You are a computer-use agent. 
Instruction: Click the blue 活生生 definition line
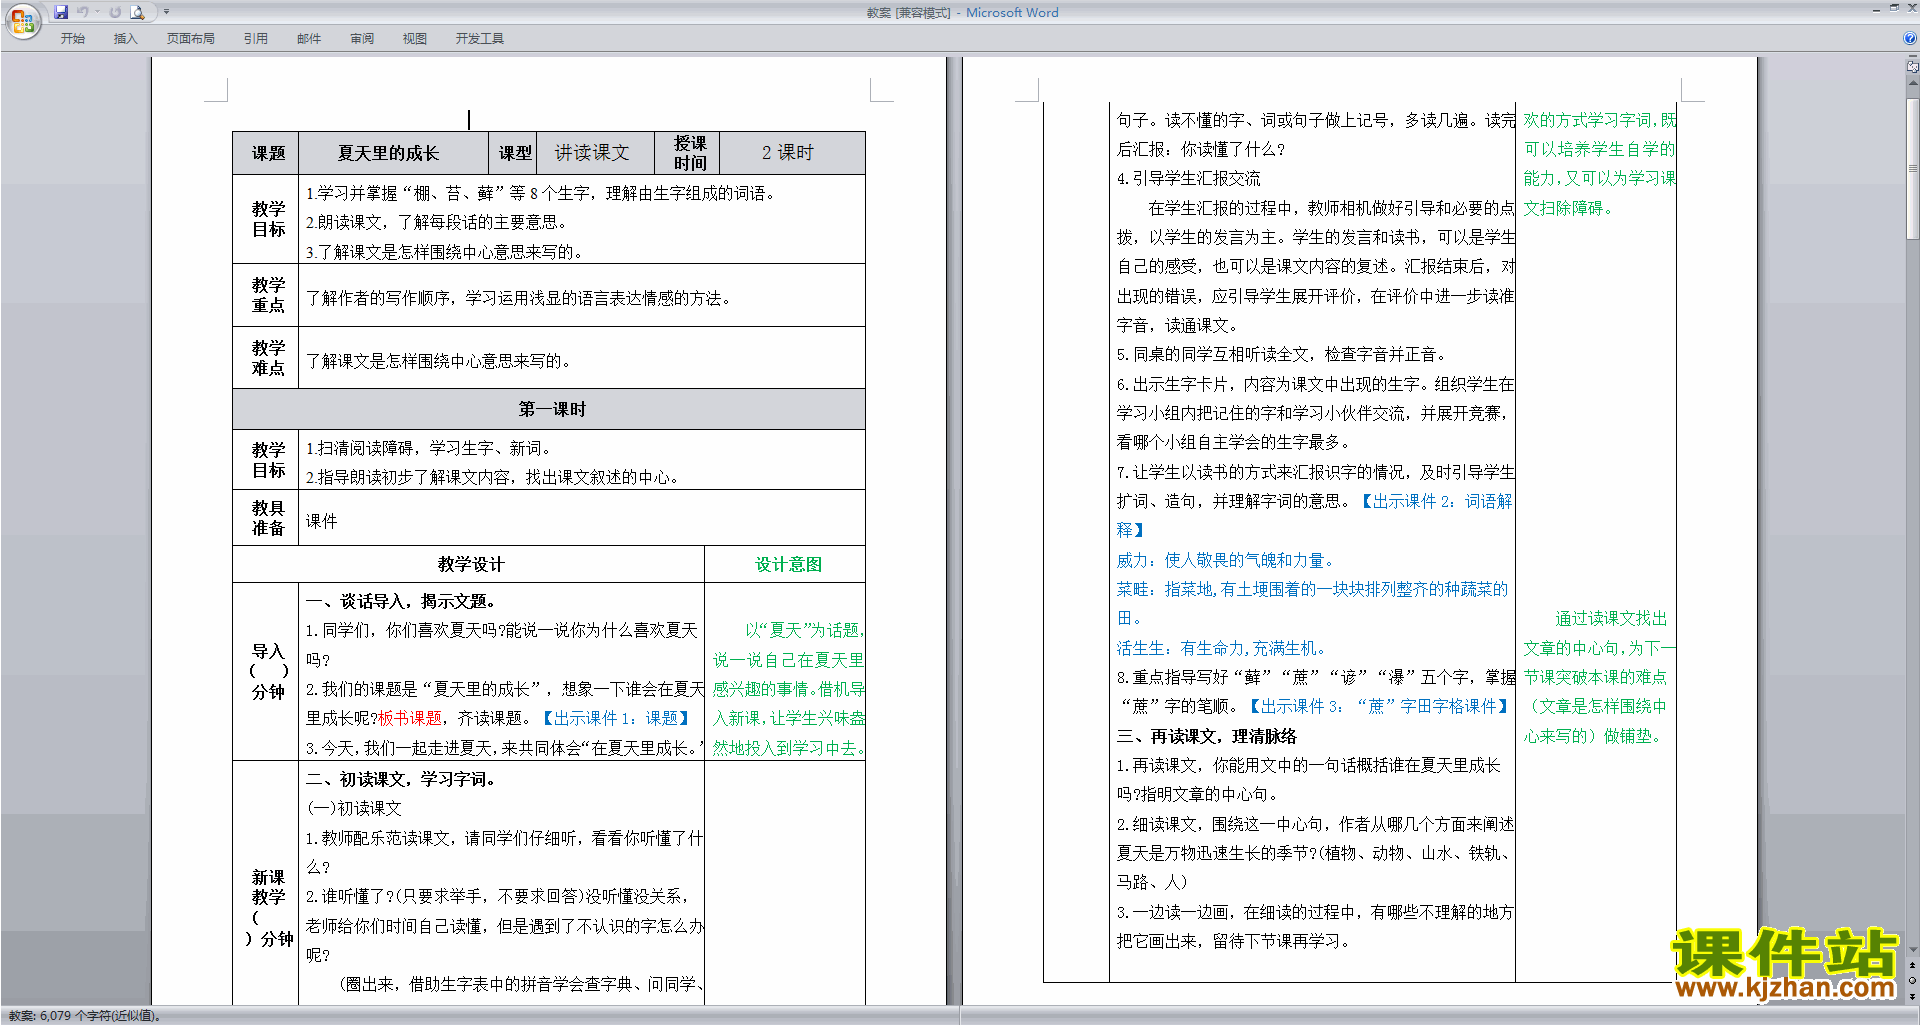(1221, 648)
